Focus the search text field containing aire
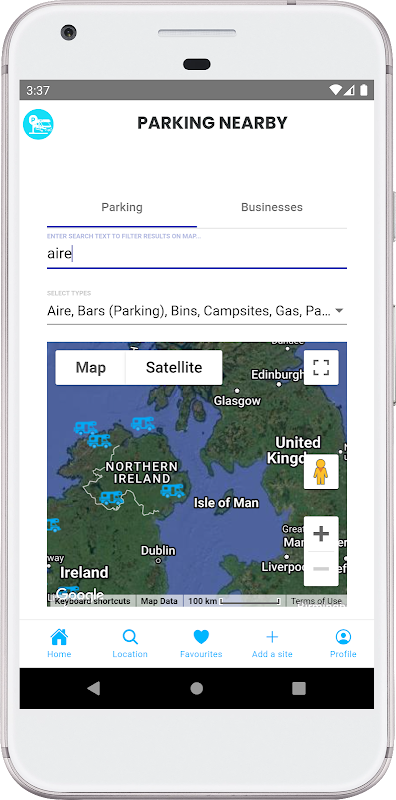Viewport: 396px width, 800px height. pos(197,254)
